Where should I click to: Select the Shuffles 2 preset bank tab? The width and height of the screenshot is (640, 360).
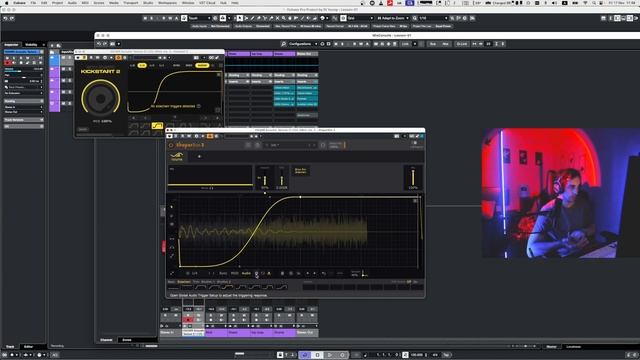[x=224, y=282]
